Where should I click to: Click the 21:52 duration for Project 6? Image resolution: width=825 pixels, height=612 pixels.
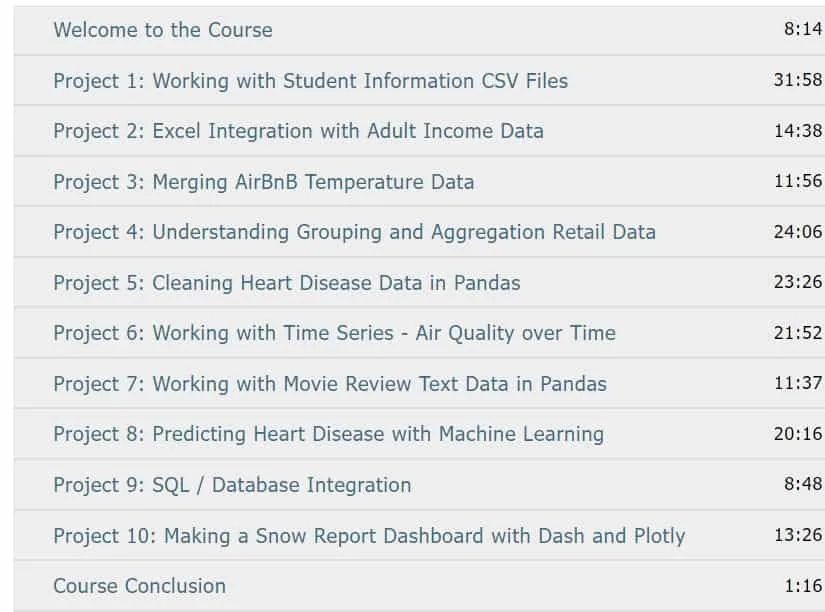[798, 333]
